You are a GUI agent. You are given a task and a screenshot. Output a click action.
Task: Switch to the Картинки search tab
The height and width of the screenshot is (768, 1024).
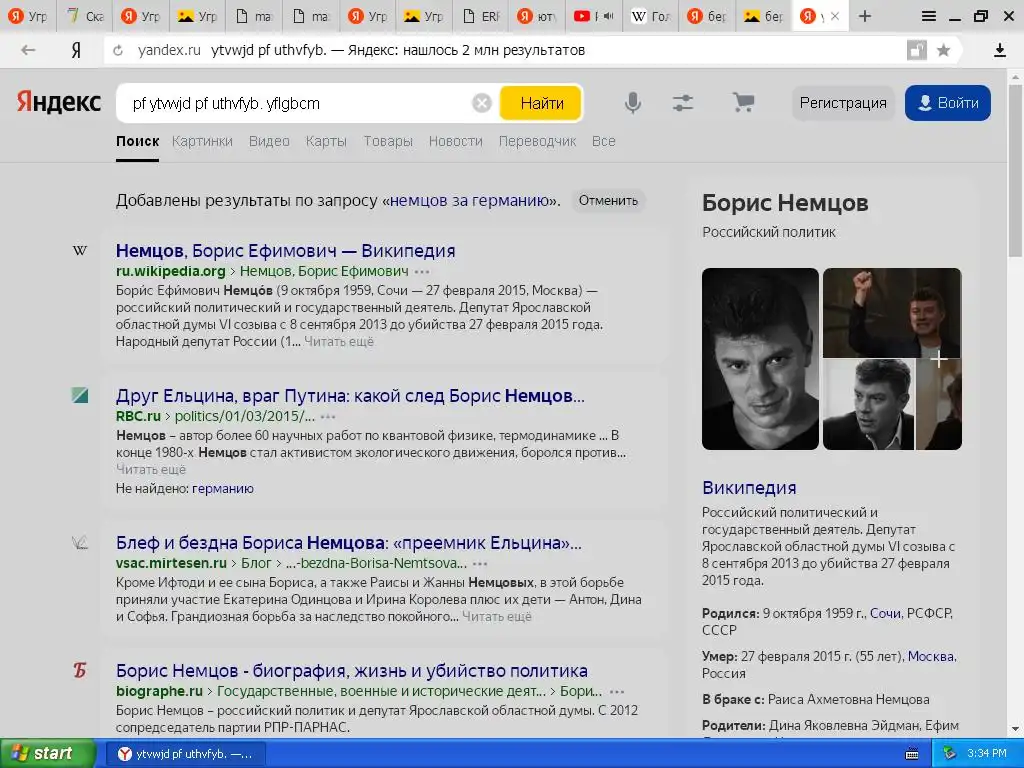[202, 141]
